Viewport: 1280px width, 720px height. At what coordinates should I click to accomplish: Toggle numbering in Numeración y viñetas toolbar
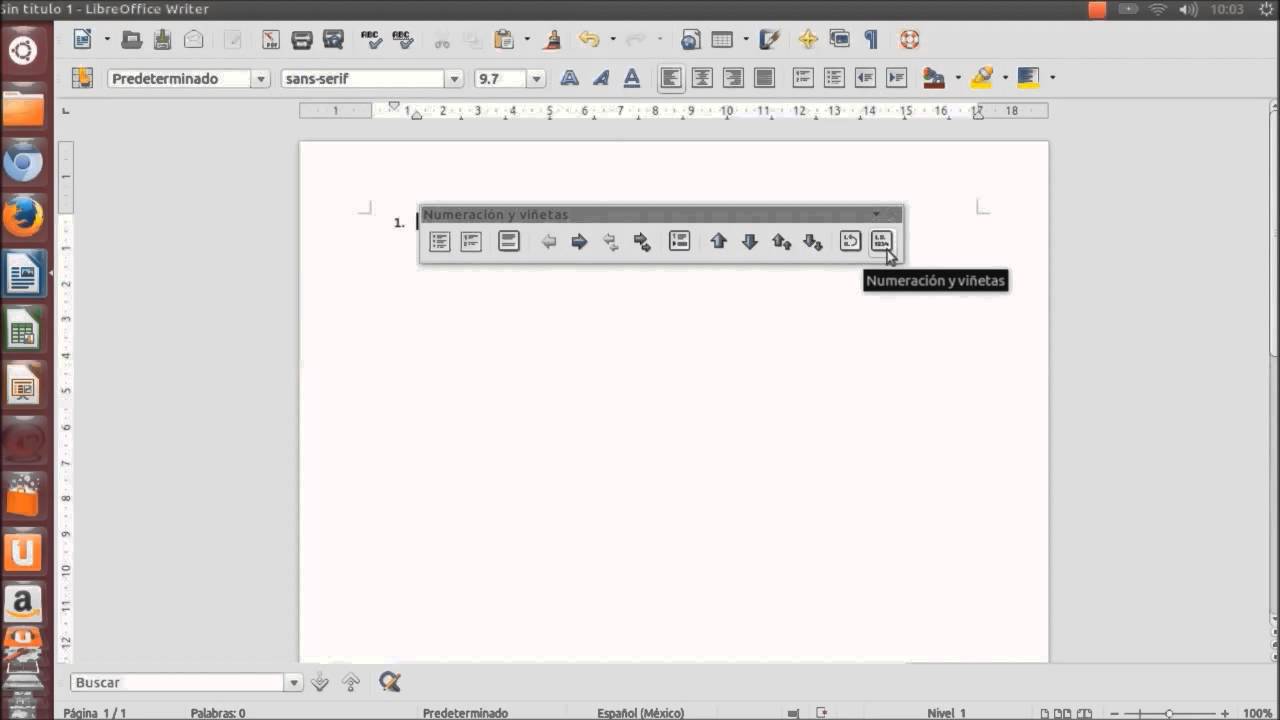click(471, 241)
